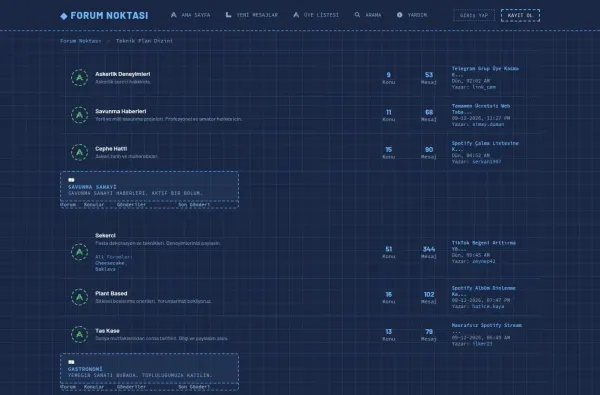The height and width of the screenshot is (395, 600).
Task: Go to Ana Sayfa in navigation
Action: coord(190,15)
